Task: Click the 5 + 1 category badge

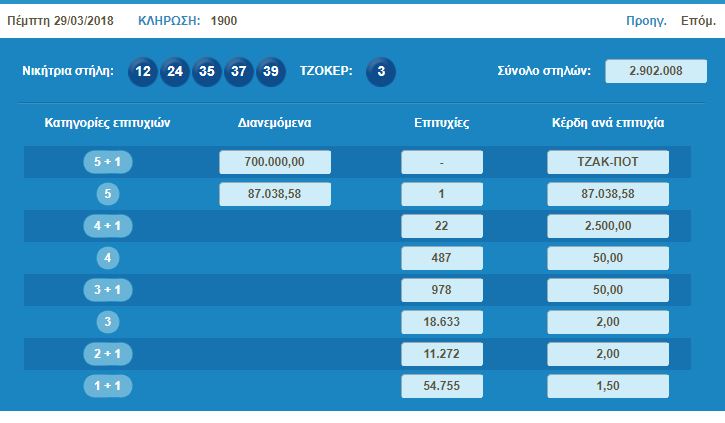Action: coord(108,162)
